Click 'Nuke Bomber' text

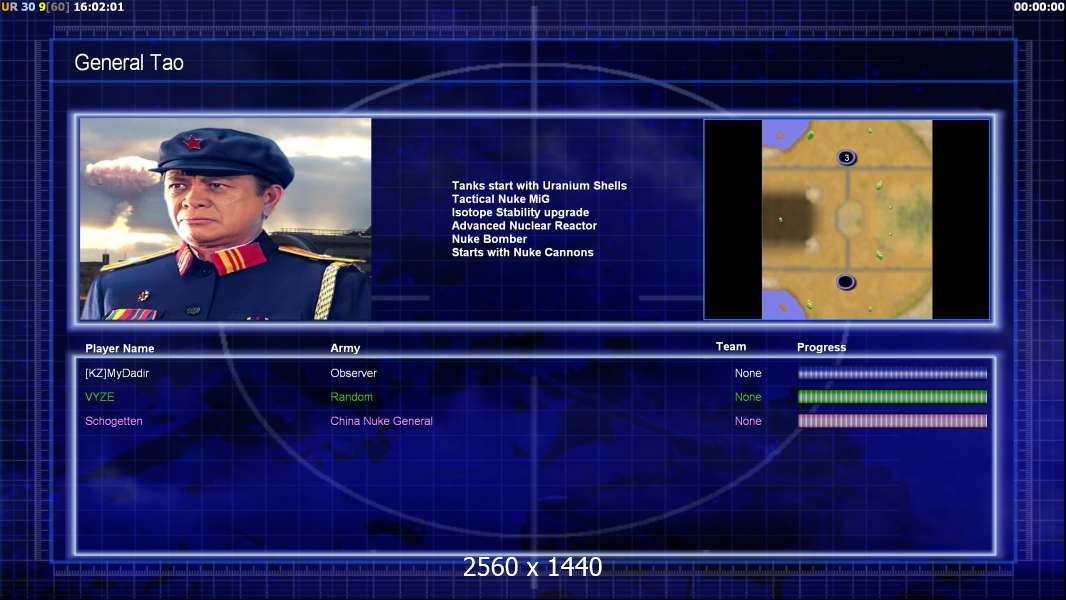489,239
